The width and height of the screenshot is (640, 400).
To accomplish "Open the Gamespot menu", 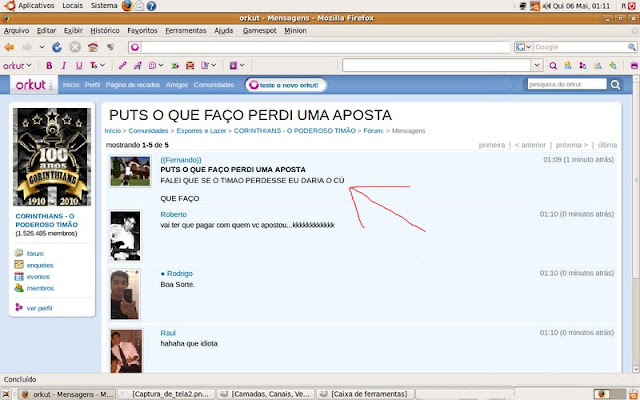I will pyautogui.click(x=260, y=31).
